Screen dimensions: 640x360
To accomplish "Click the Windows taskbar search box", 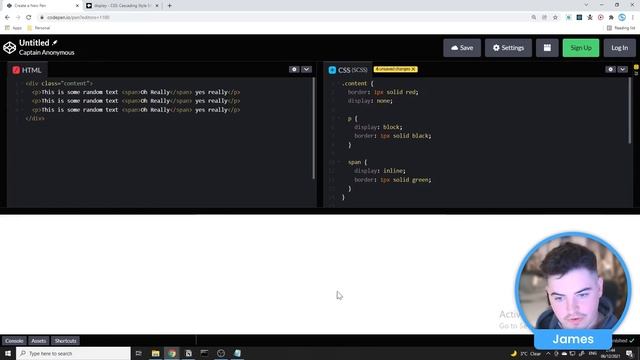I will click(73, 353).
